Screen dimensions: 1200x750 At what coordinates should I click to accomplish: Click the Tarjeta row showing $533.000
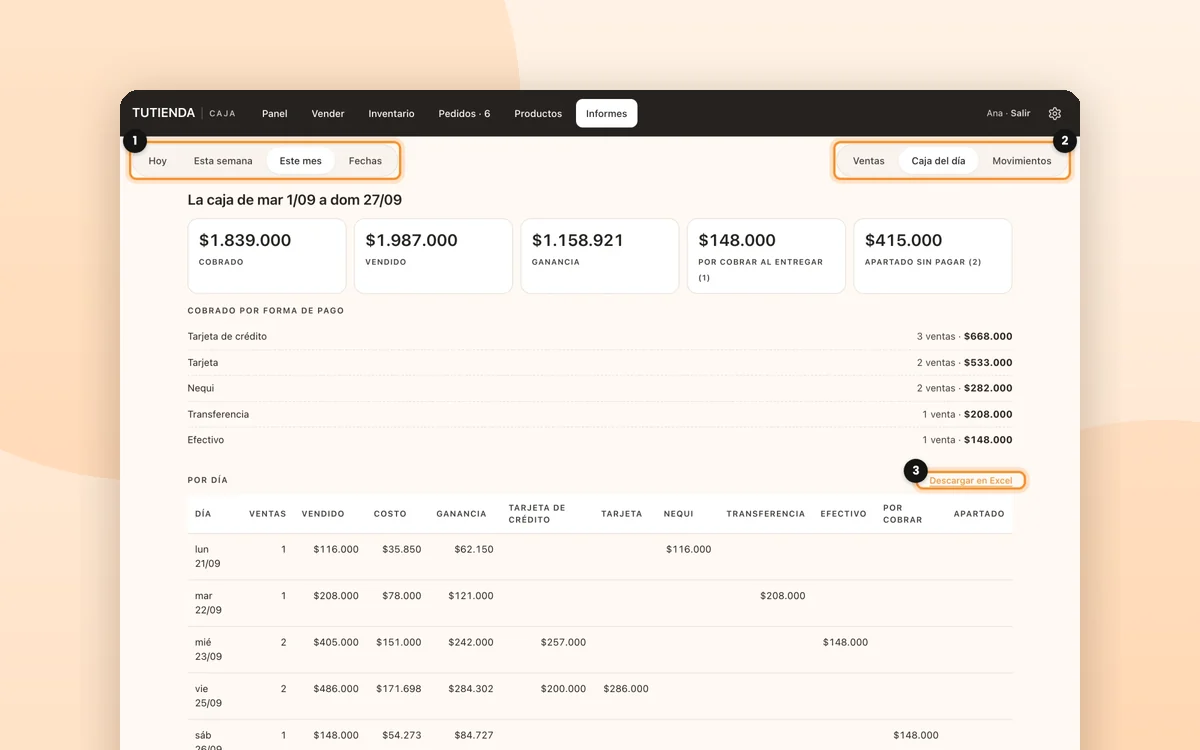[x=600, y=363]
